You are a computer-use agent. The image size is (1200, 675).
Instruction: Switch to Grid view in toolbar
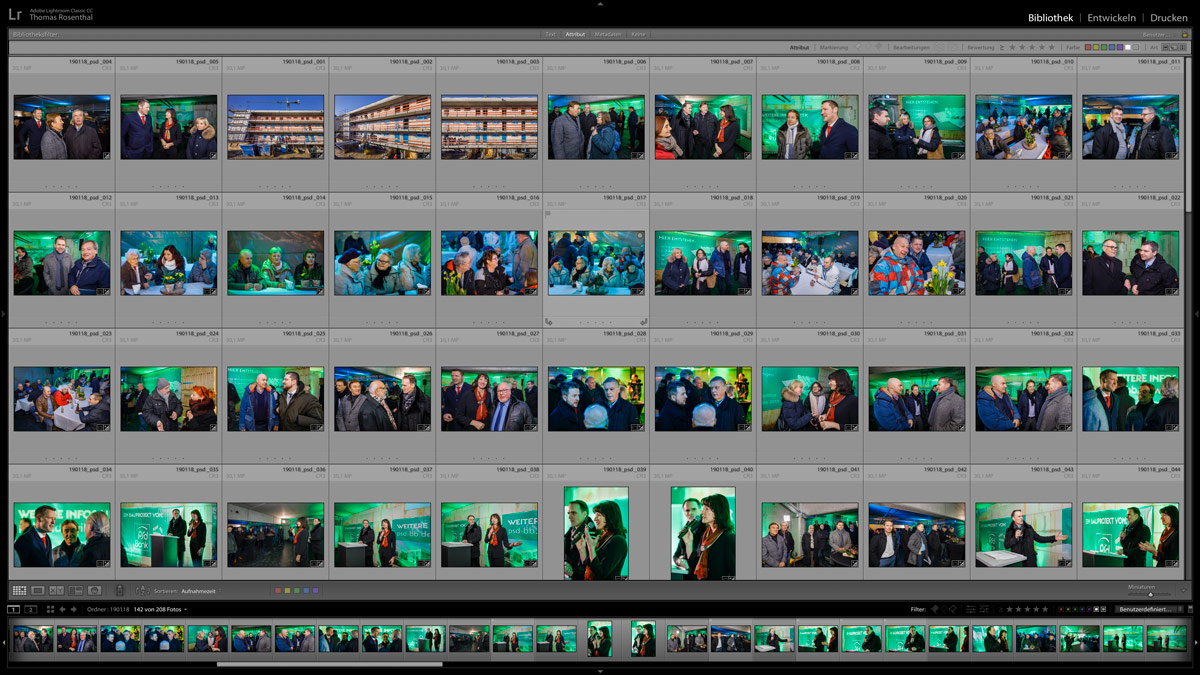[19, 591]
